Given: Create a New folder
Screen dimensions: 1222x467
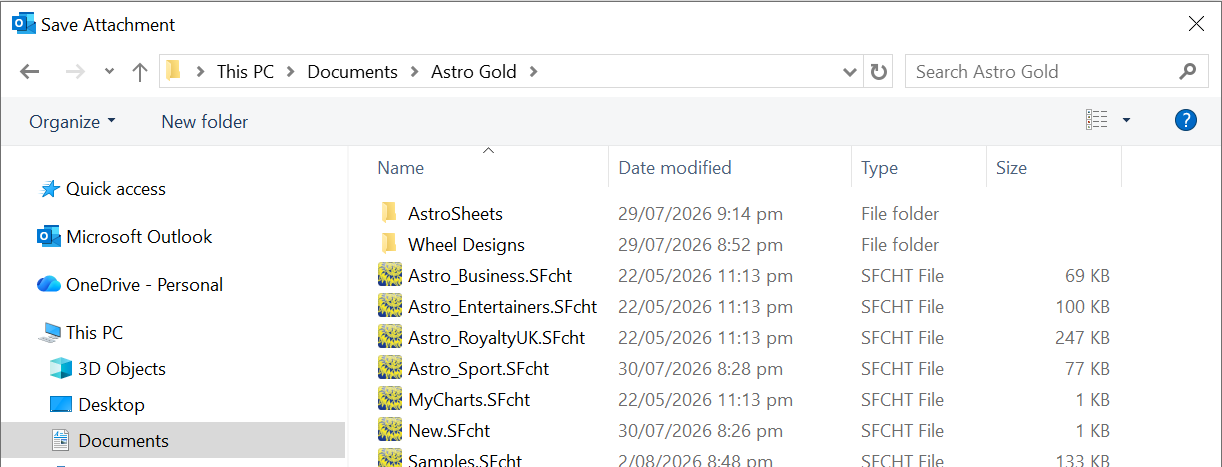Looking at the screenshot, I should 205,121.
